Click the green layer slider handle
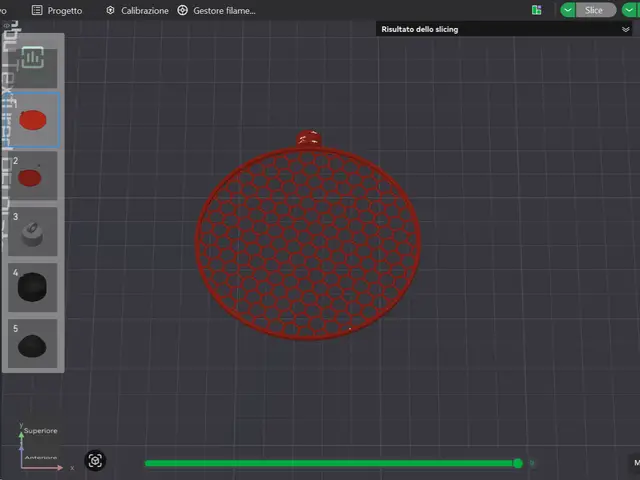The width and height of the screenshot is (640, 480). (518, 463)
